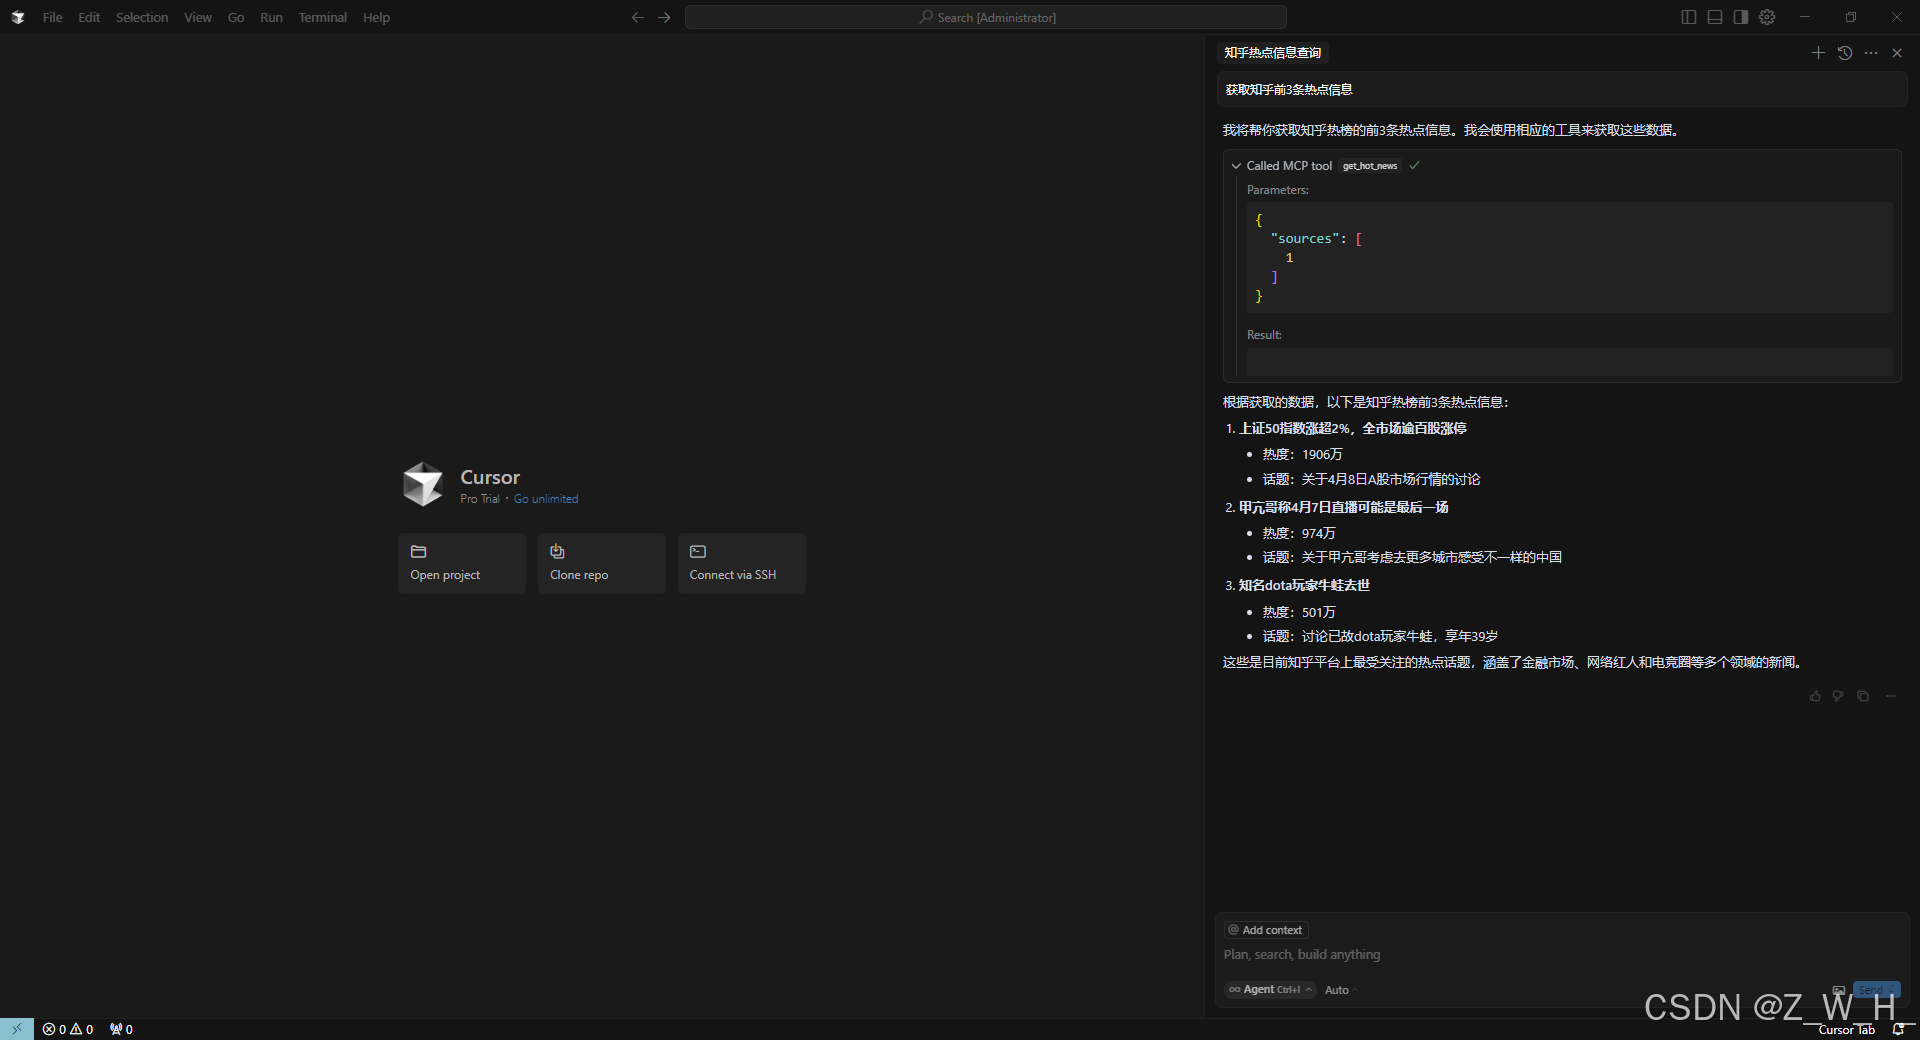The height and width of the screenshot is (1040, 1920).
Task: Close the chat panel
Action: [1897, 53]
